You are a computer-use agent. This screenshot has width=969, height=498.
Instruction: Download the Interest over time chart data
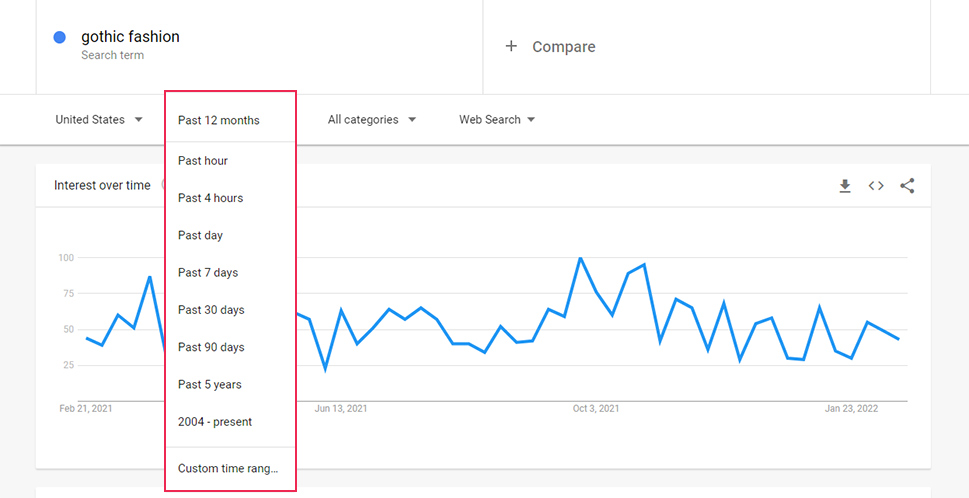coord(845,186)
